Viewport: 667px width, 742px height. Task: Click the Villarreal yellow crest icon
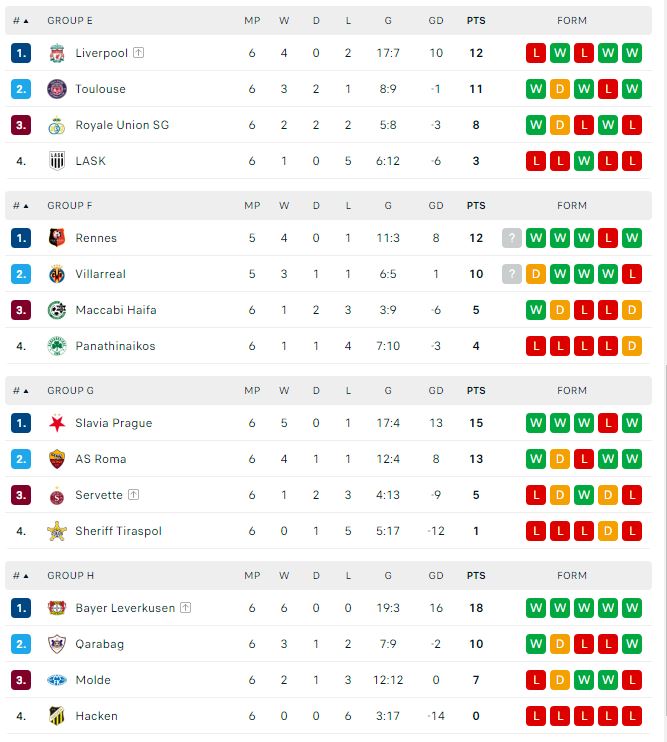[x=57, y=274]
